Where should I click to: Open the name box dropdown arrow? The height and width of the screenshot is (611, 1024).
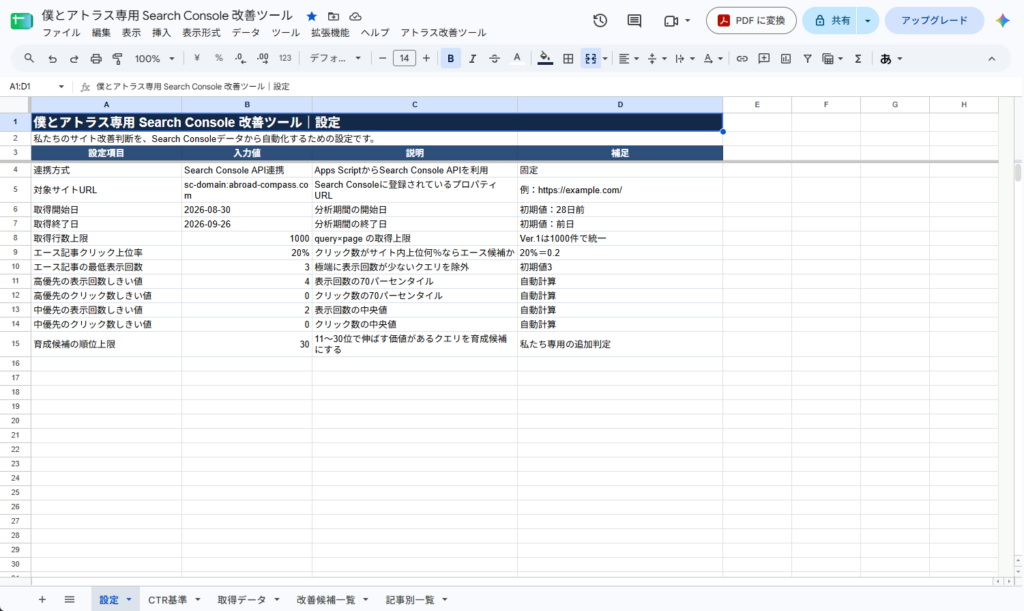click(x=61, y=86)
